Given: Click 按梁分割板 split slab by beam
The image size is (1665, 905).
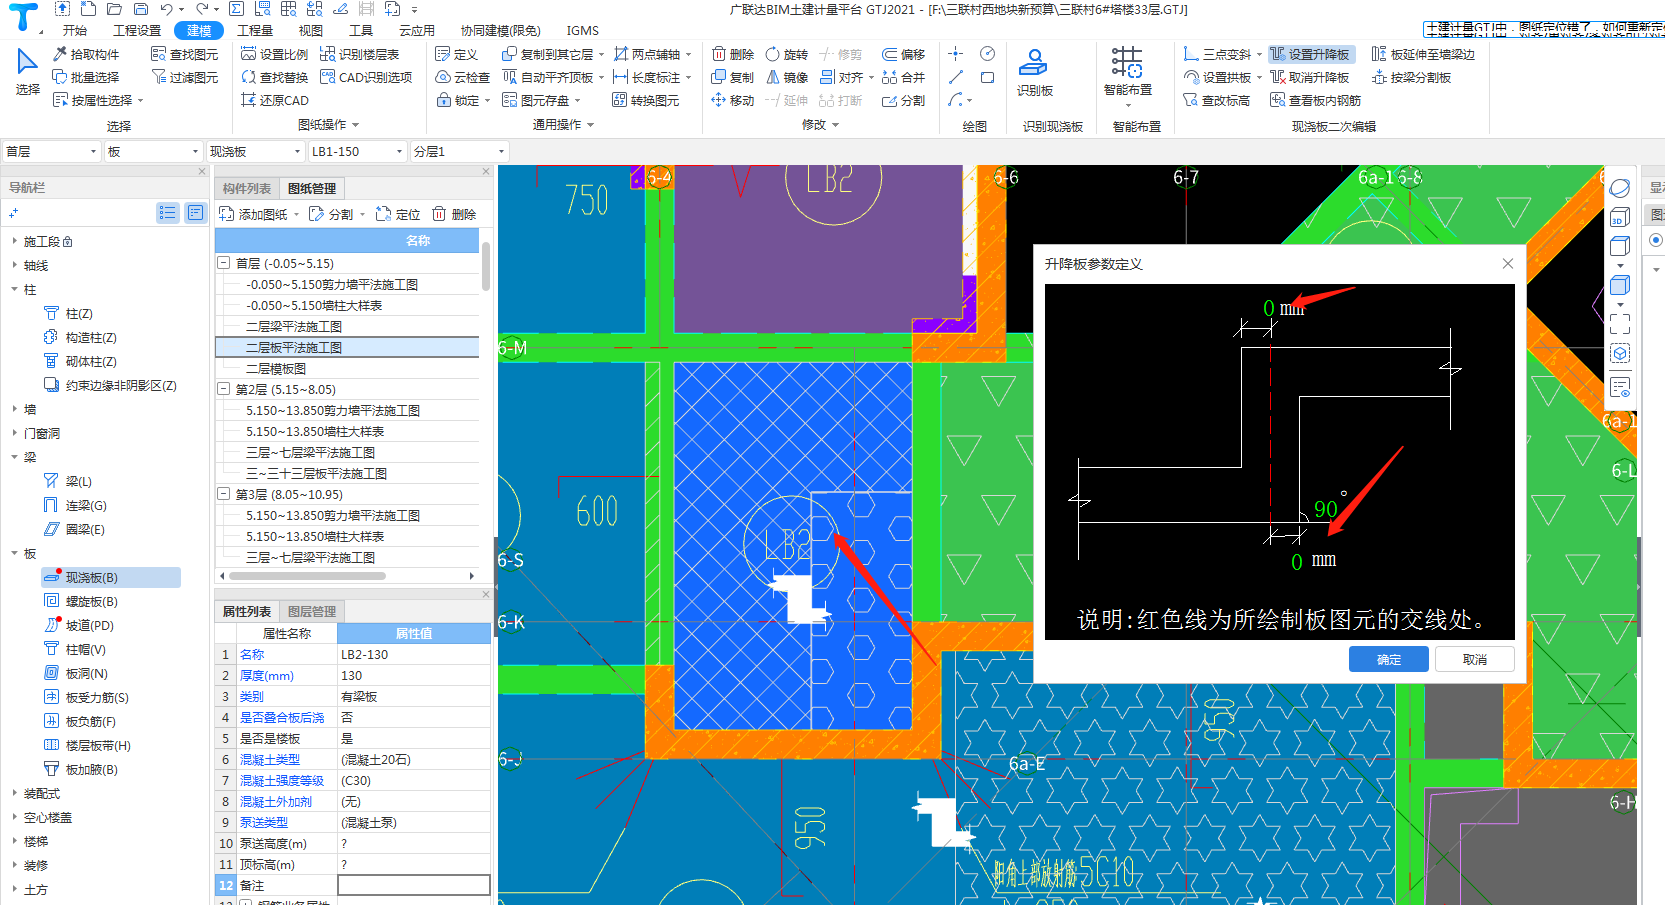Looking at the screenshot, I should 1411,77.
